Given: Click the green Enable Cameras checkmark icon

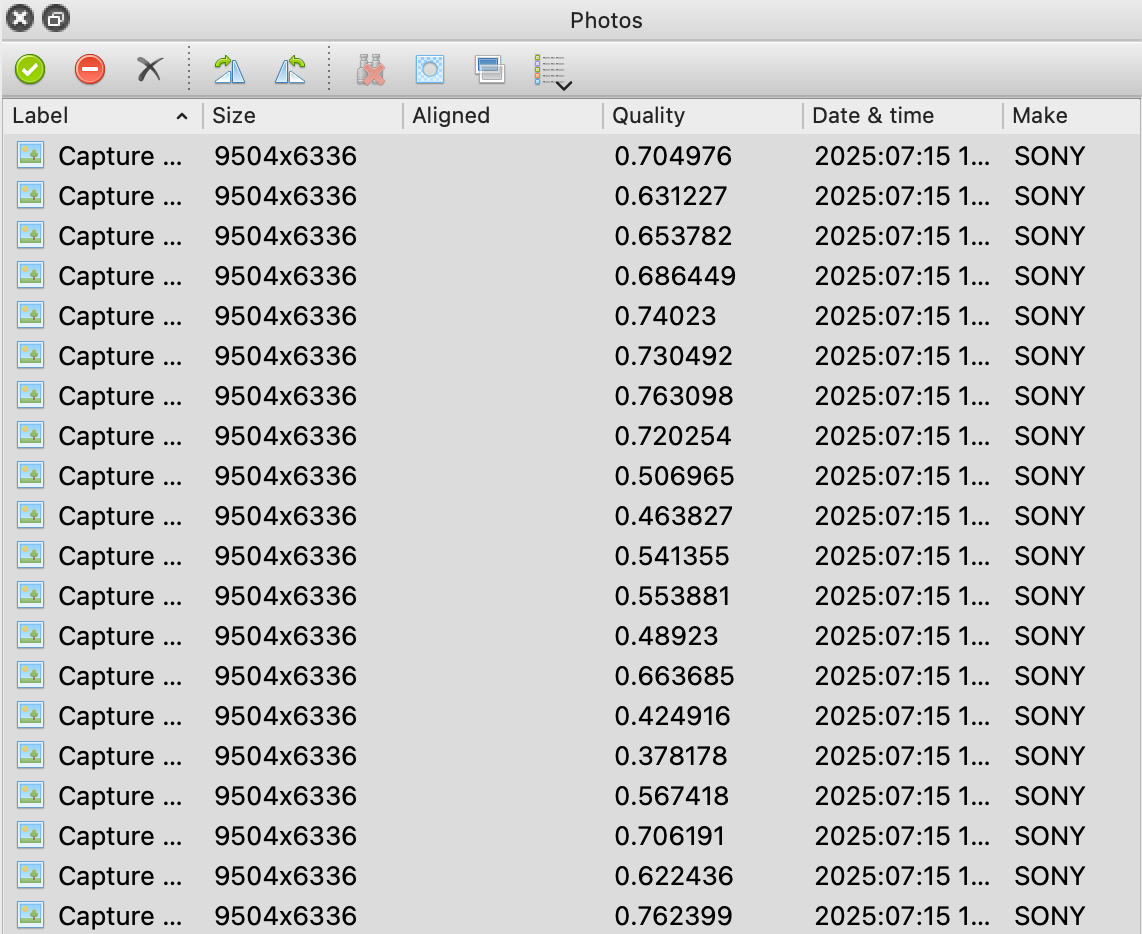Looking at the screenshot, I should [30, 70].
